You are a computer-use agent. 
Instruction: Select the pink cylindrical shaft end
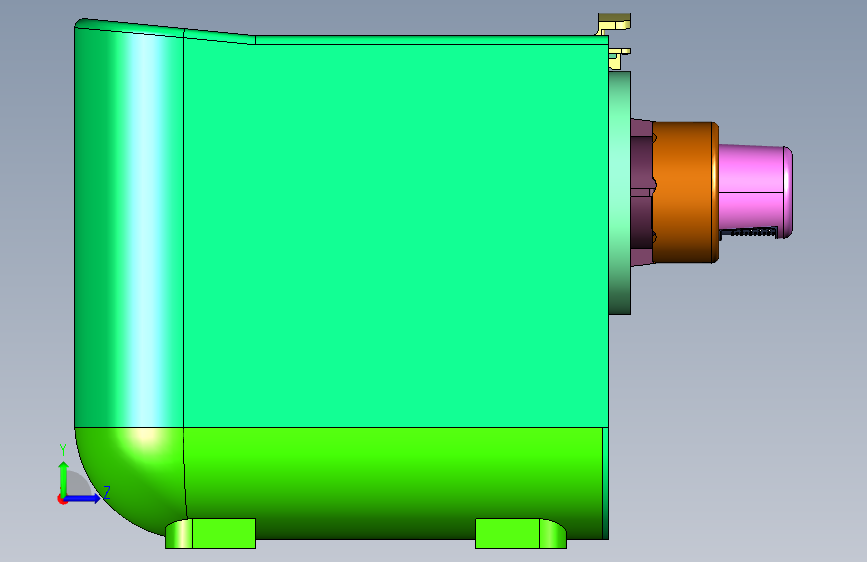click(x=755, y=191)
